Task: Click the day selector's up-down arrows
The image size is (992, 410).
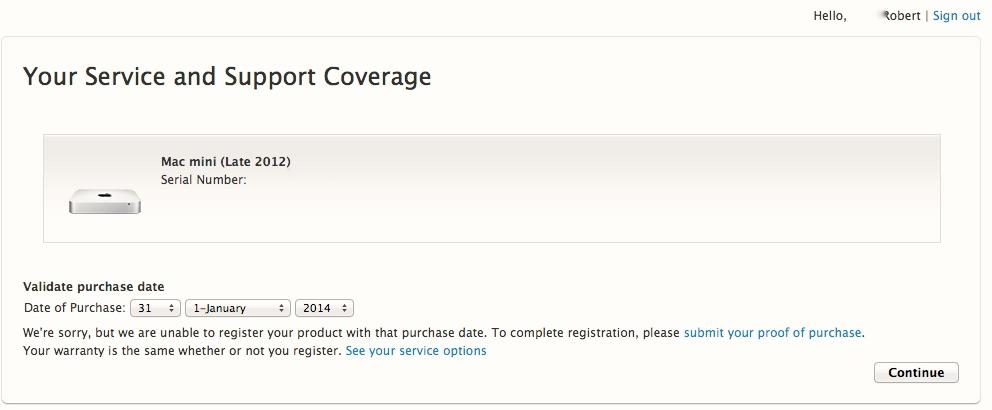Action: tap(171, 308)
